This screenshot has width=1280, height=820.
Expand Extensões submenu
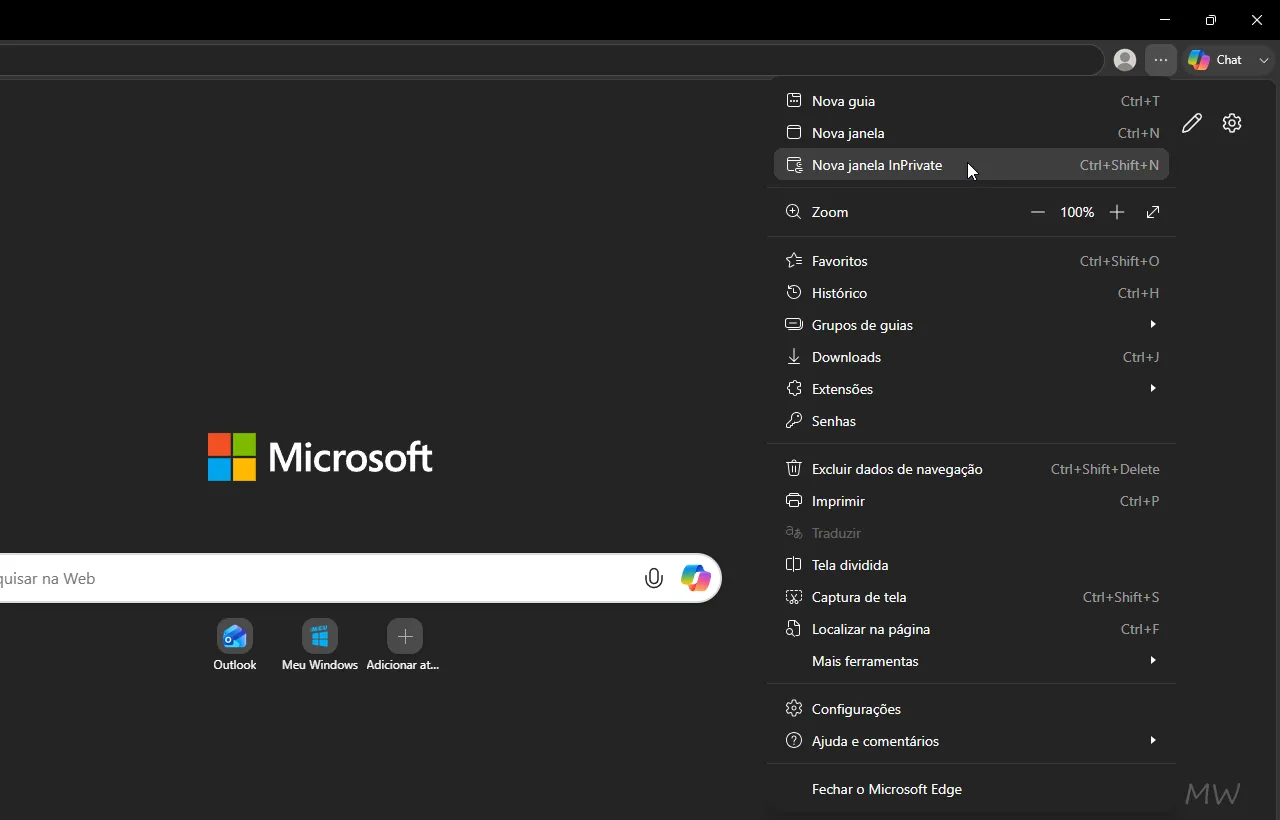[x=971, y=389]
